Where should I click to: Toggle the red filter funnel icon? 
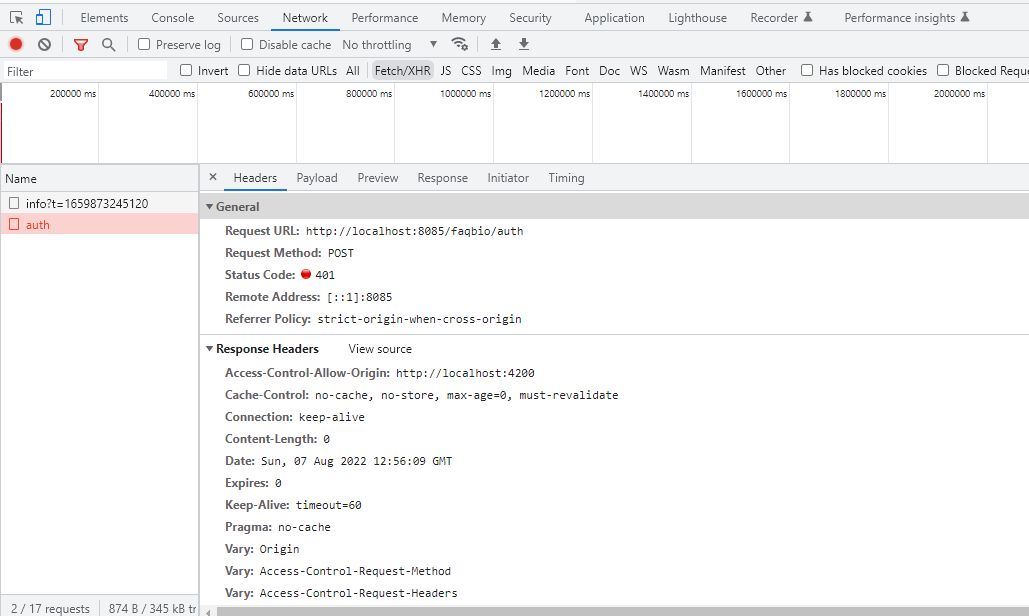pos(81,45)
